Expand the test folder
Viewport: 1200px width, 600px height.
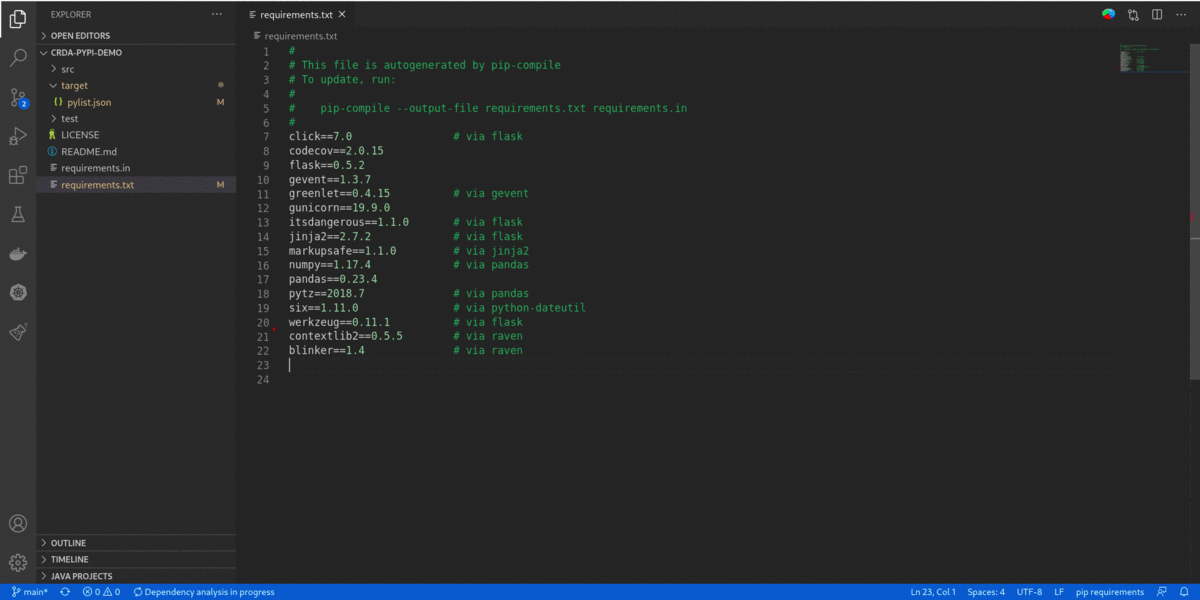click(x=136, y=118)
